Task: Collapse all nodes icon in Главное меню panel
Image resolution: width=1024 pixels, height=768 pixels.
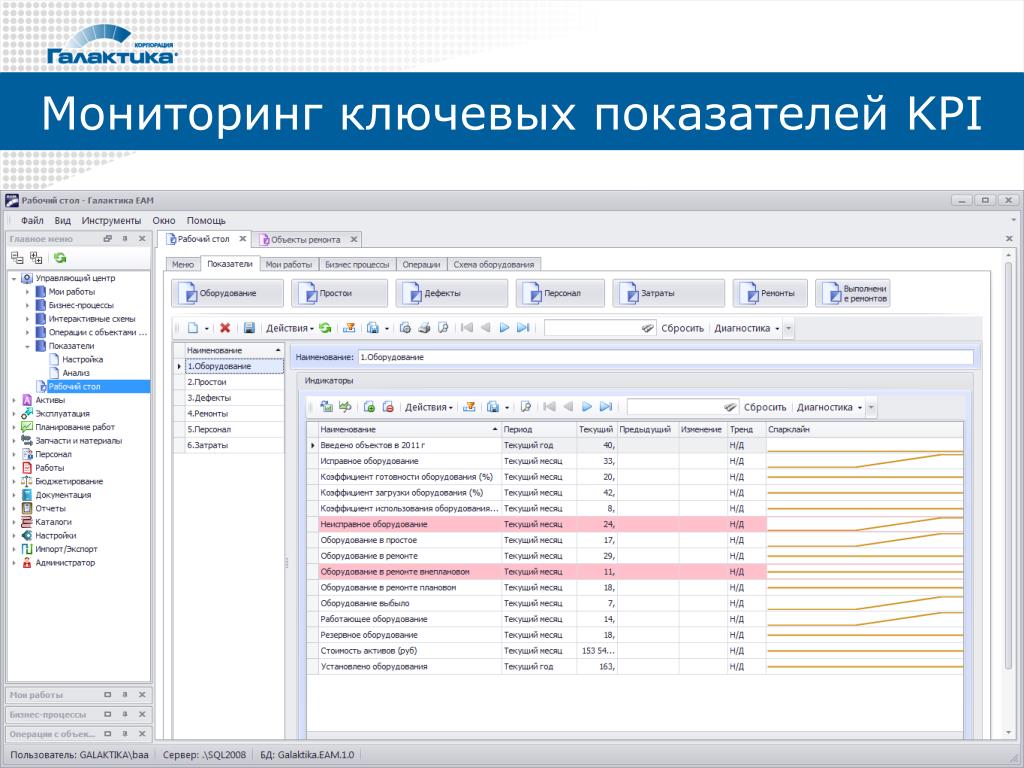Action: coord(17,258)
